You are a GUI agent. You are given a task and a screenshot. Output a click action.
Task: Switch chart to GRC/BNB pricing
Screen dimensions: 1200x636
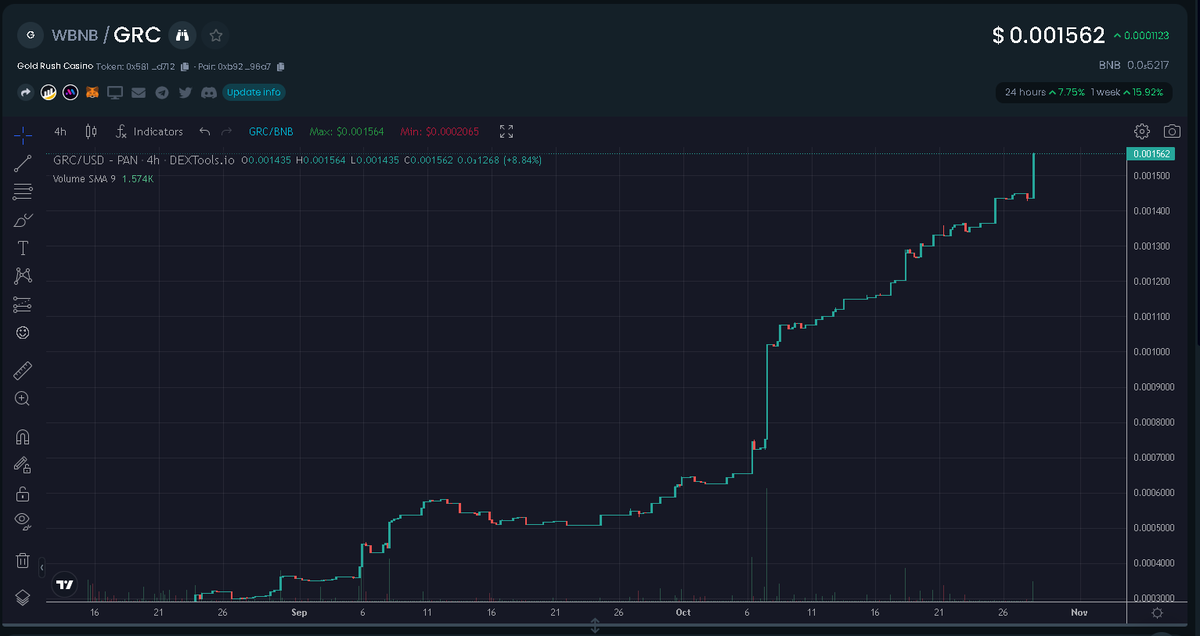pos(271,131)
